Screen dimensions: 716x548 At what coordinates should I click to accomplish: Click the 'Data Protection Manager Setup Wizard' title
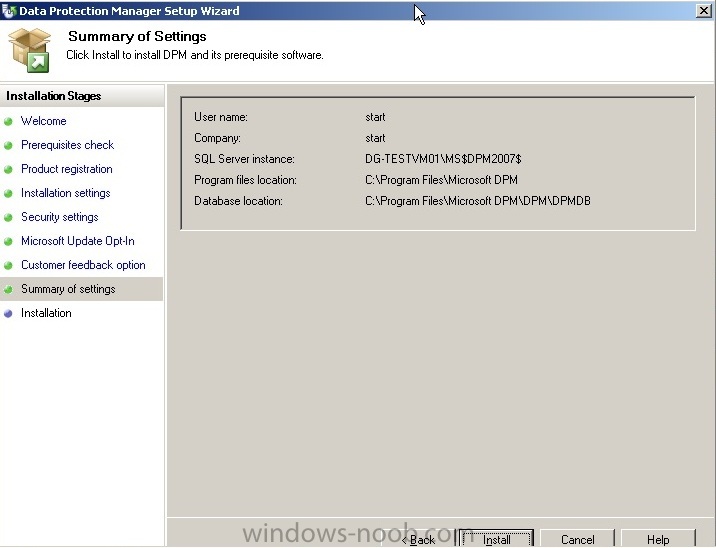click(129, 11)
